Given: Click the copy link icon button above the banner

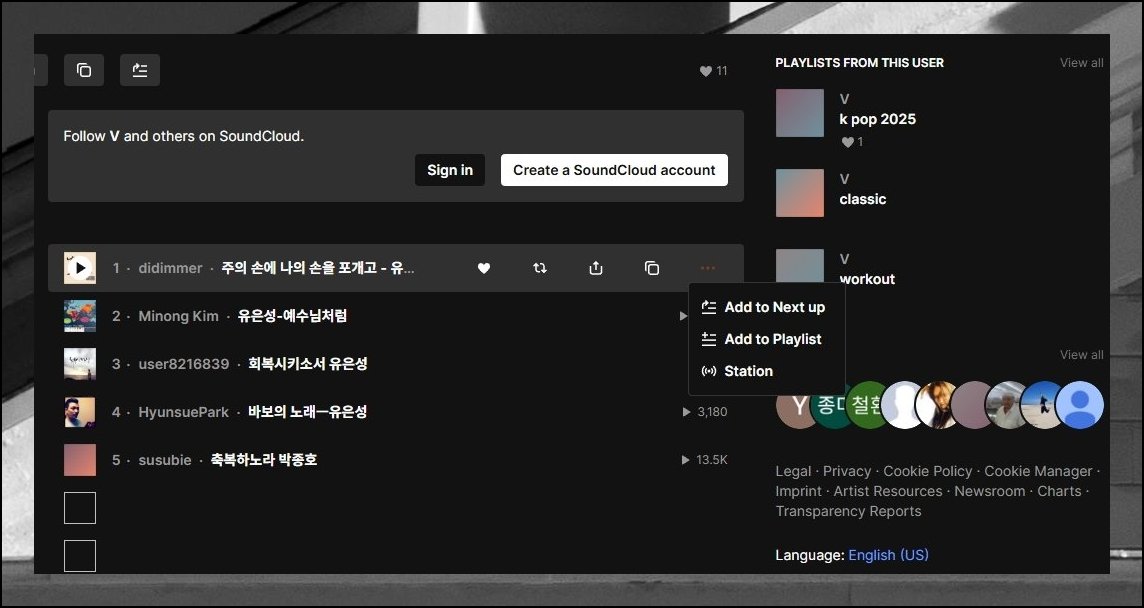Looking at the screenshot, I should 84,70.
